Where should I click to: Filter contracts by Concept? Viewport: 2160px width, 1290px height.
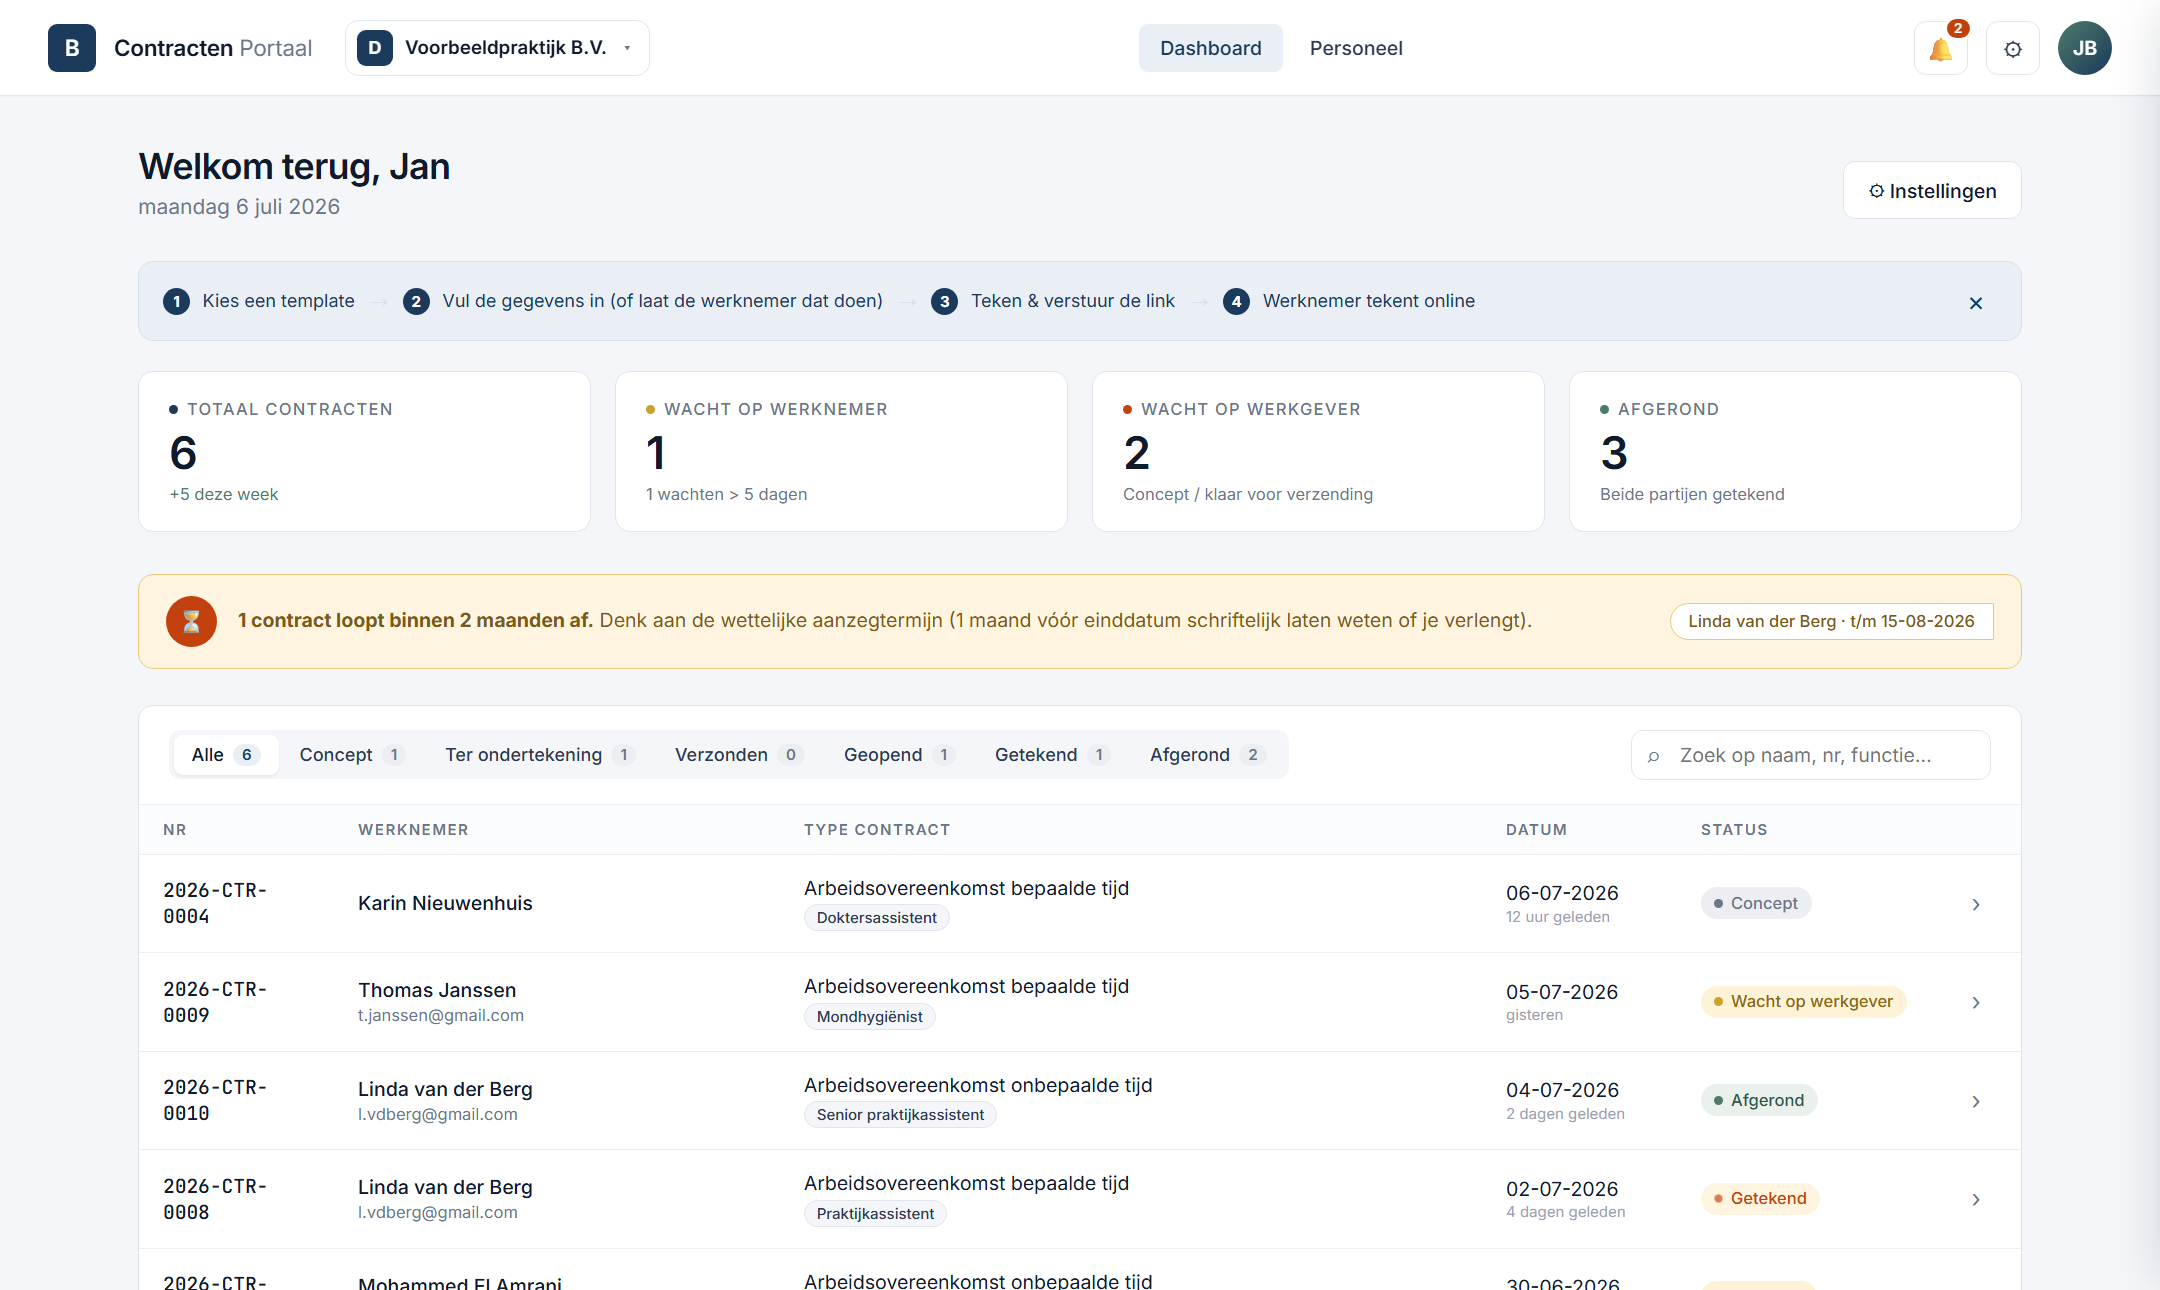click(351, 755)
